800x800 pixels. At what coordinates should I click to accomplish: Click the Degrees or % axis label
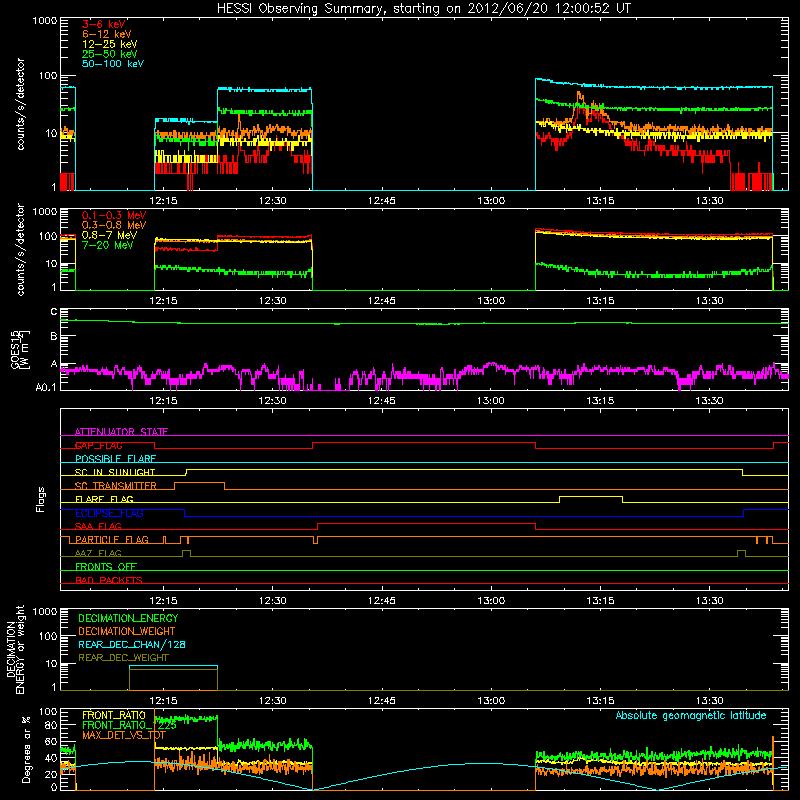(x=26, y=749)
